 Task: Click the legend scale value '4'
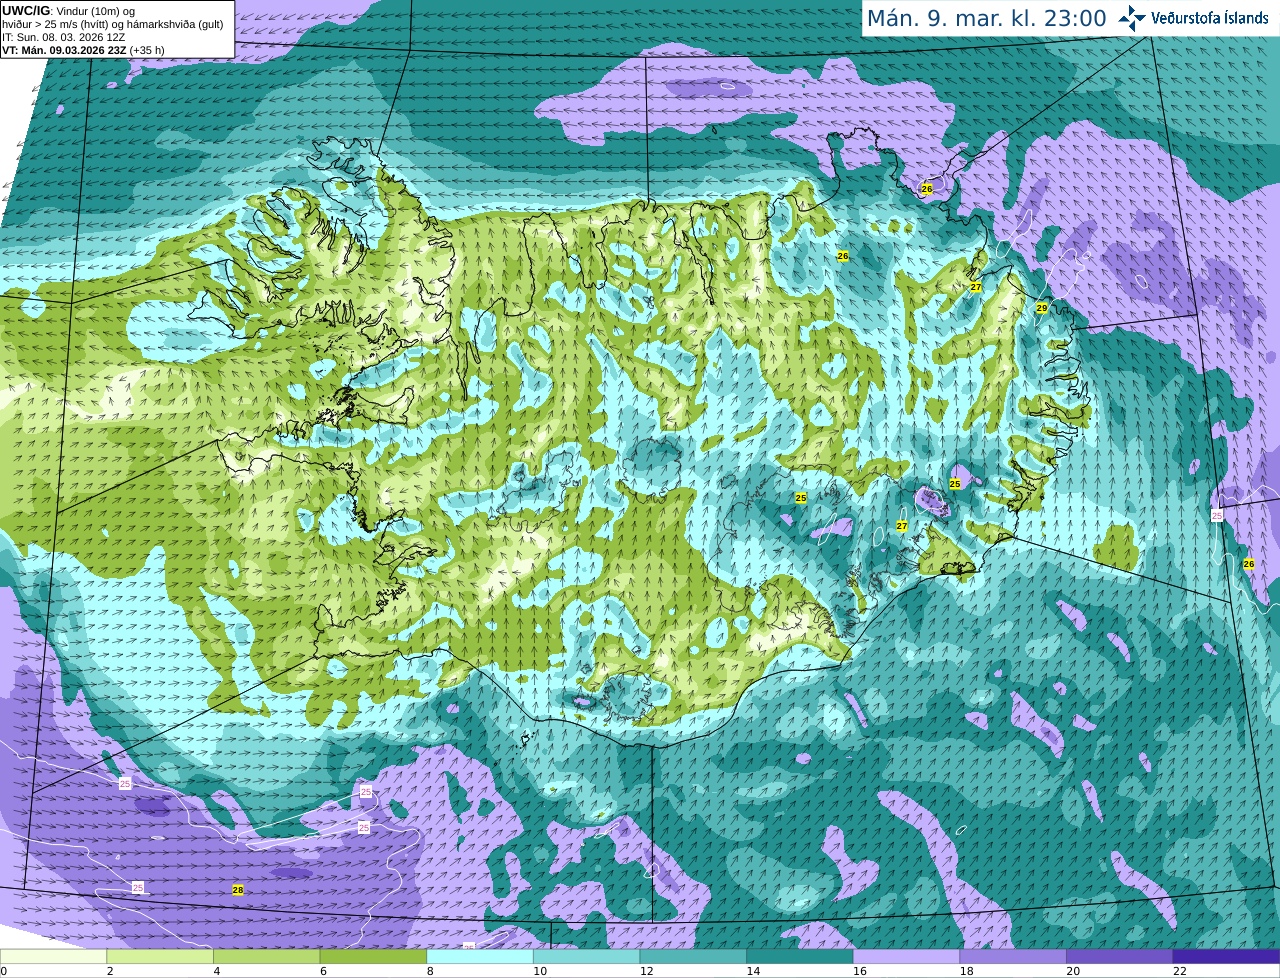click(217, 971)
